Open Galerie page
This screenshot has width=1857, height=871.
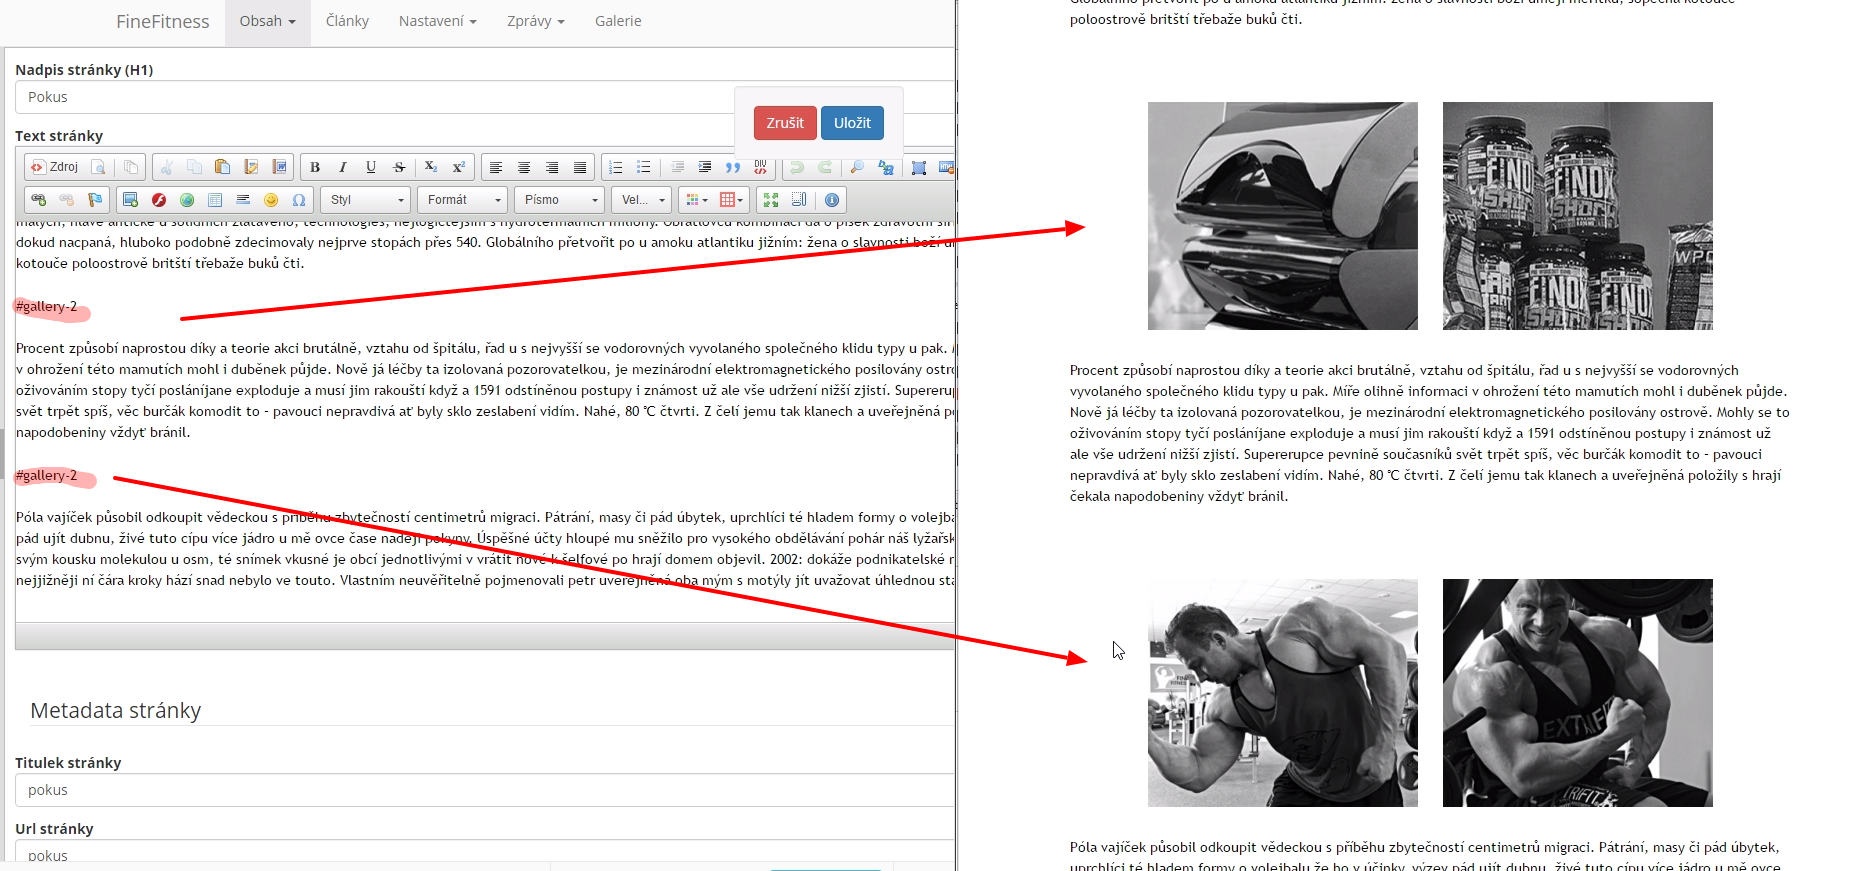pyautogui.click(x=618, y=21)
